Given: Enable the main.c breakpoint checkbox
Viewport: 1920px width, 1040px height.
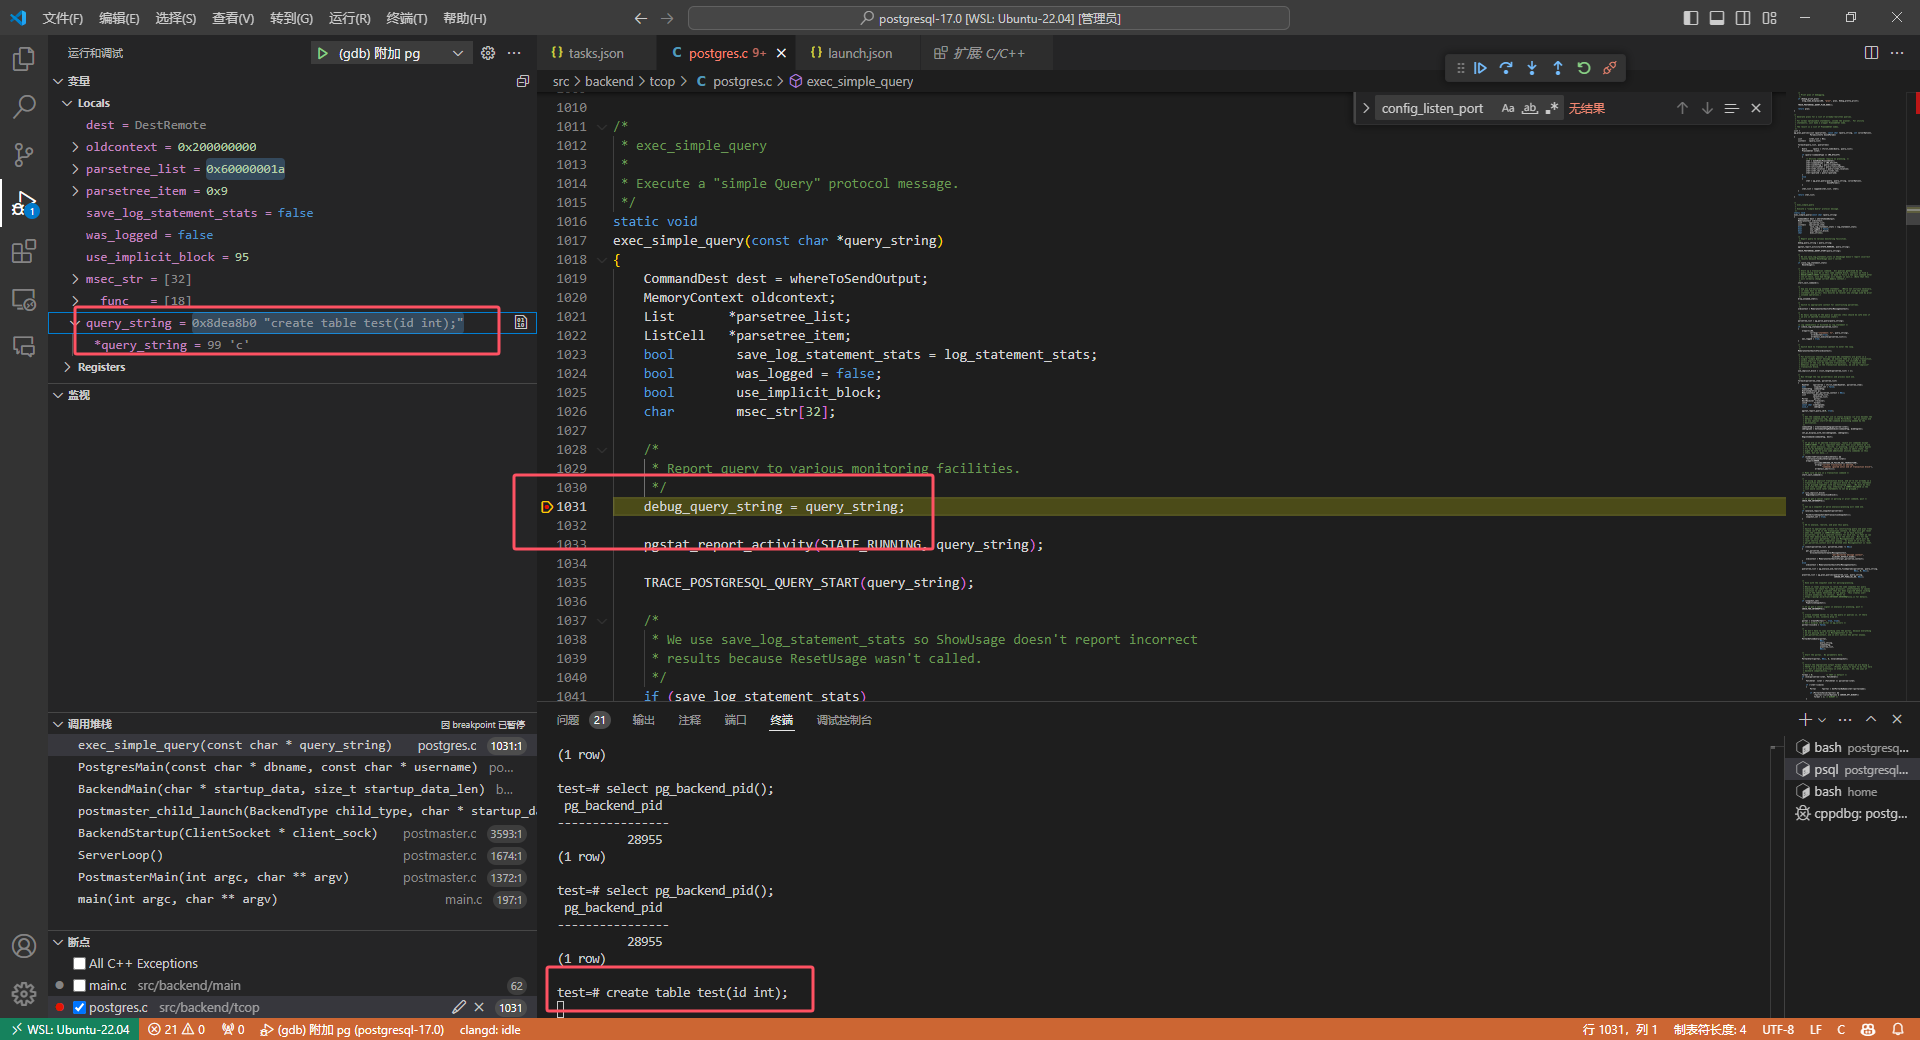Looking at the screenshot, I should 79,986.
